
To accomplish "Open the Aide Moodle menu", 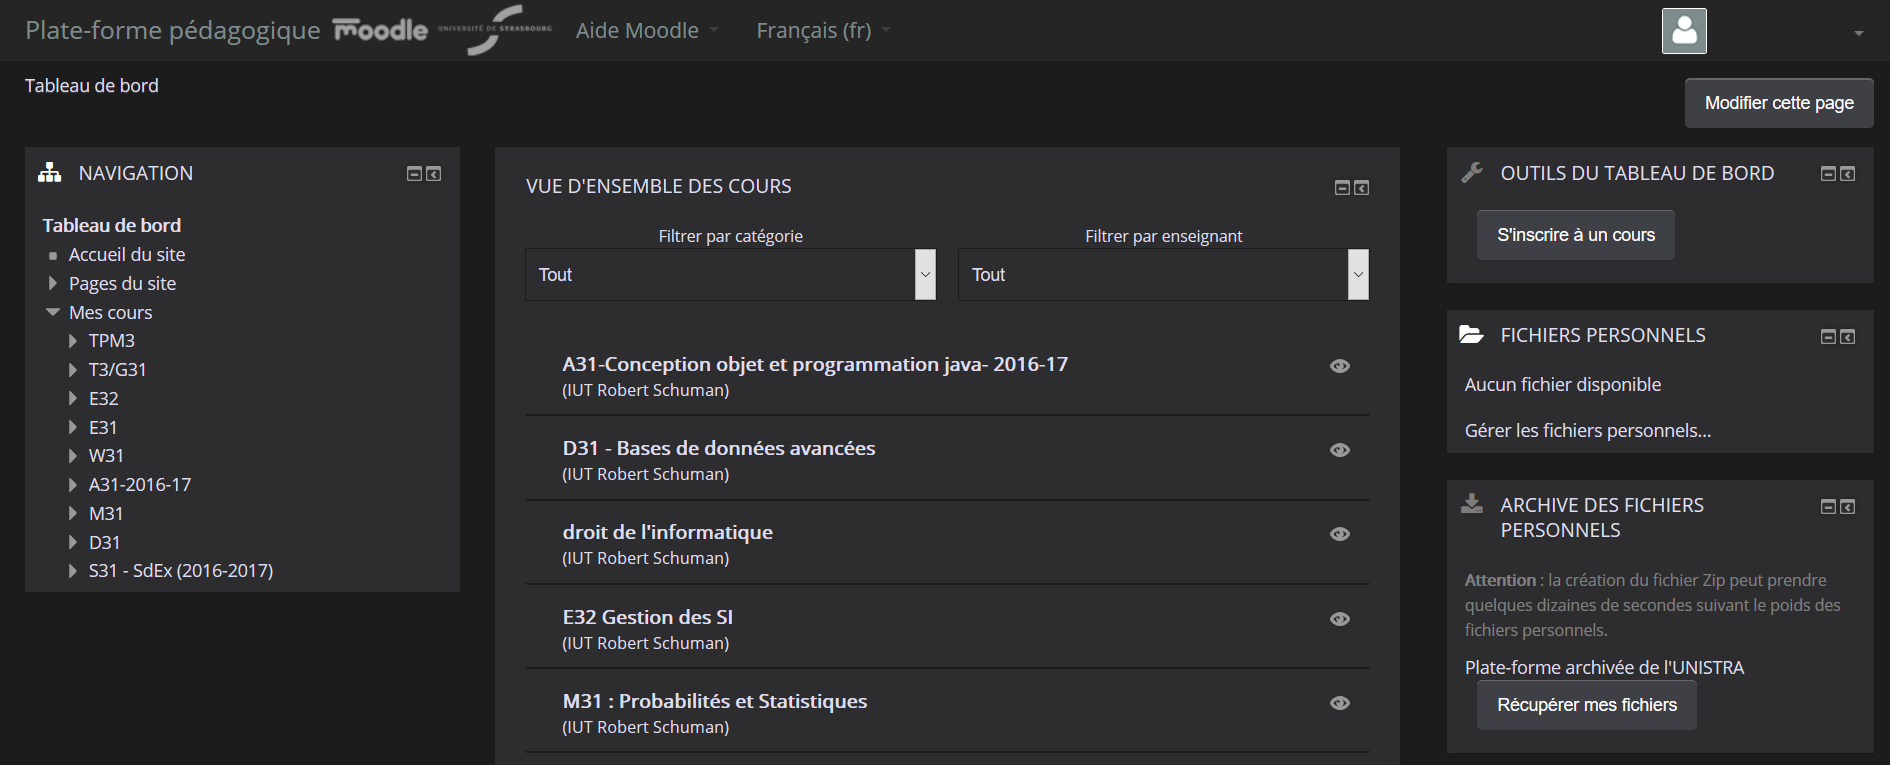I will point(646,31).
